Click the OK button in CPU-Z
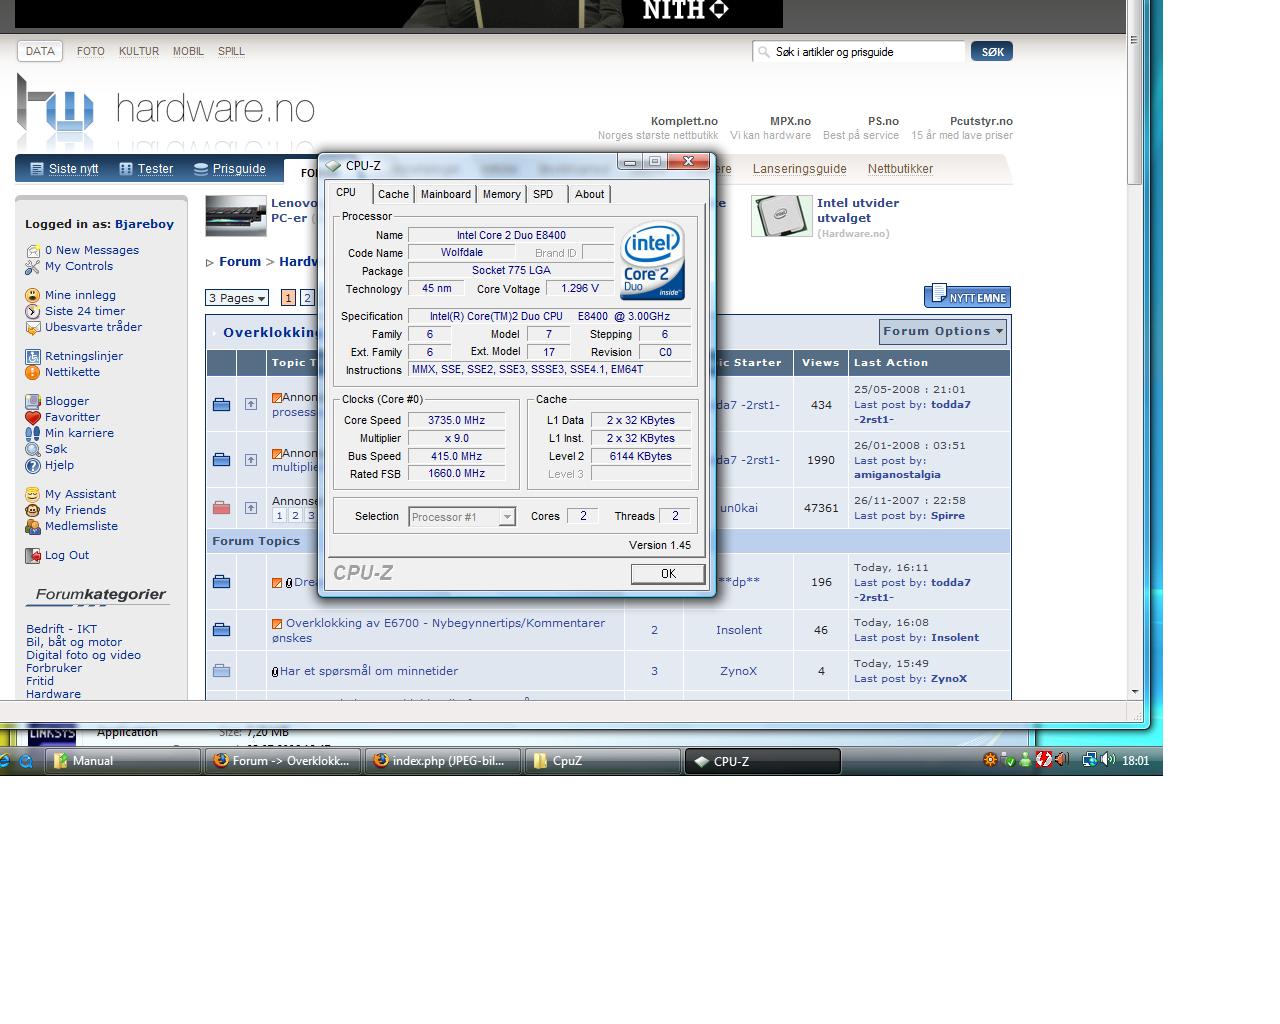Screen dimensions: 1280x1024 (x=668, y=574)
